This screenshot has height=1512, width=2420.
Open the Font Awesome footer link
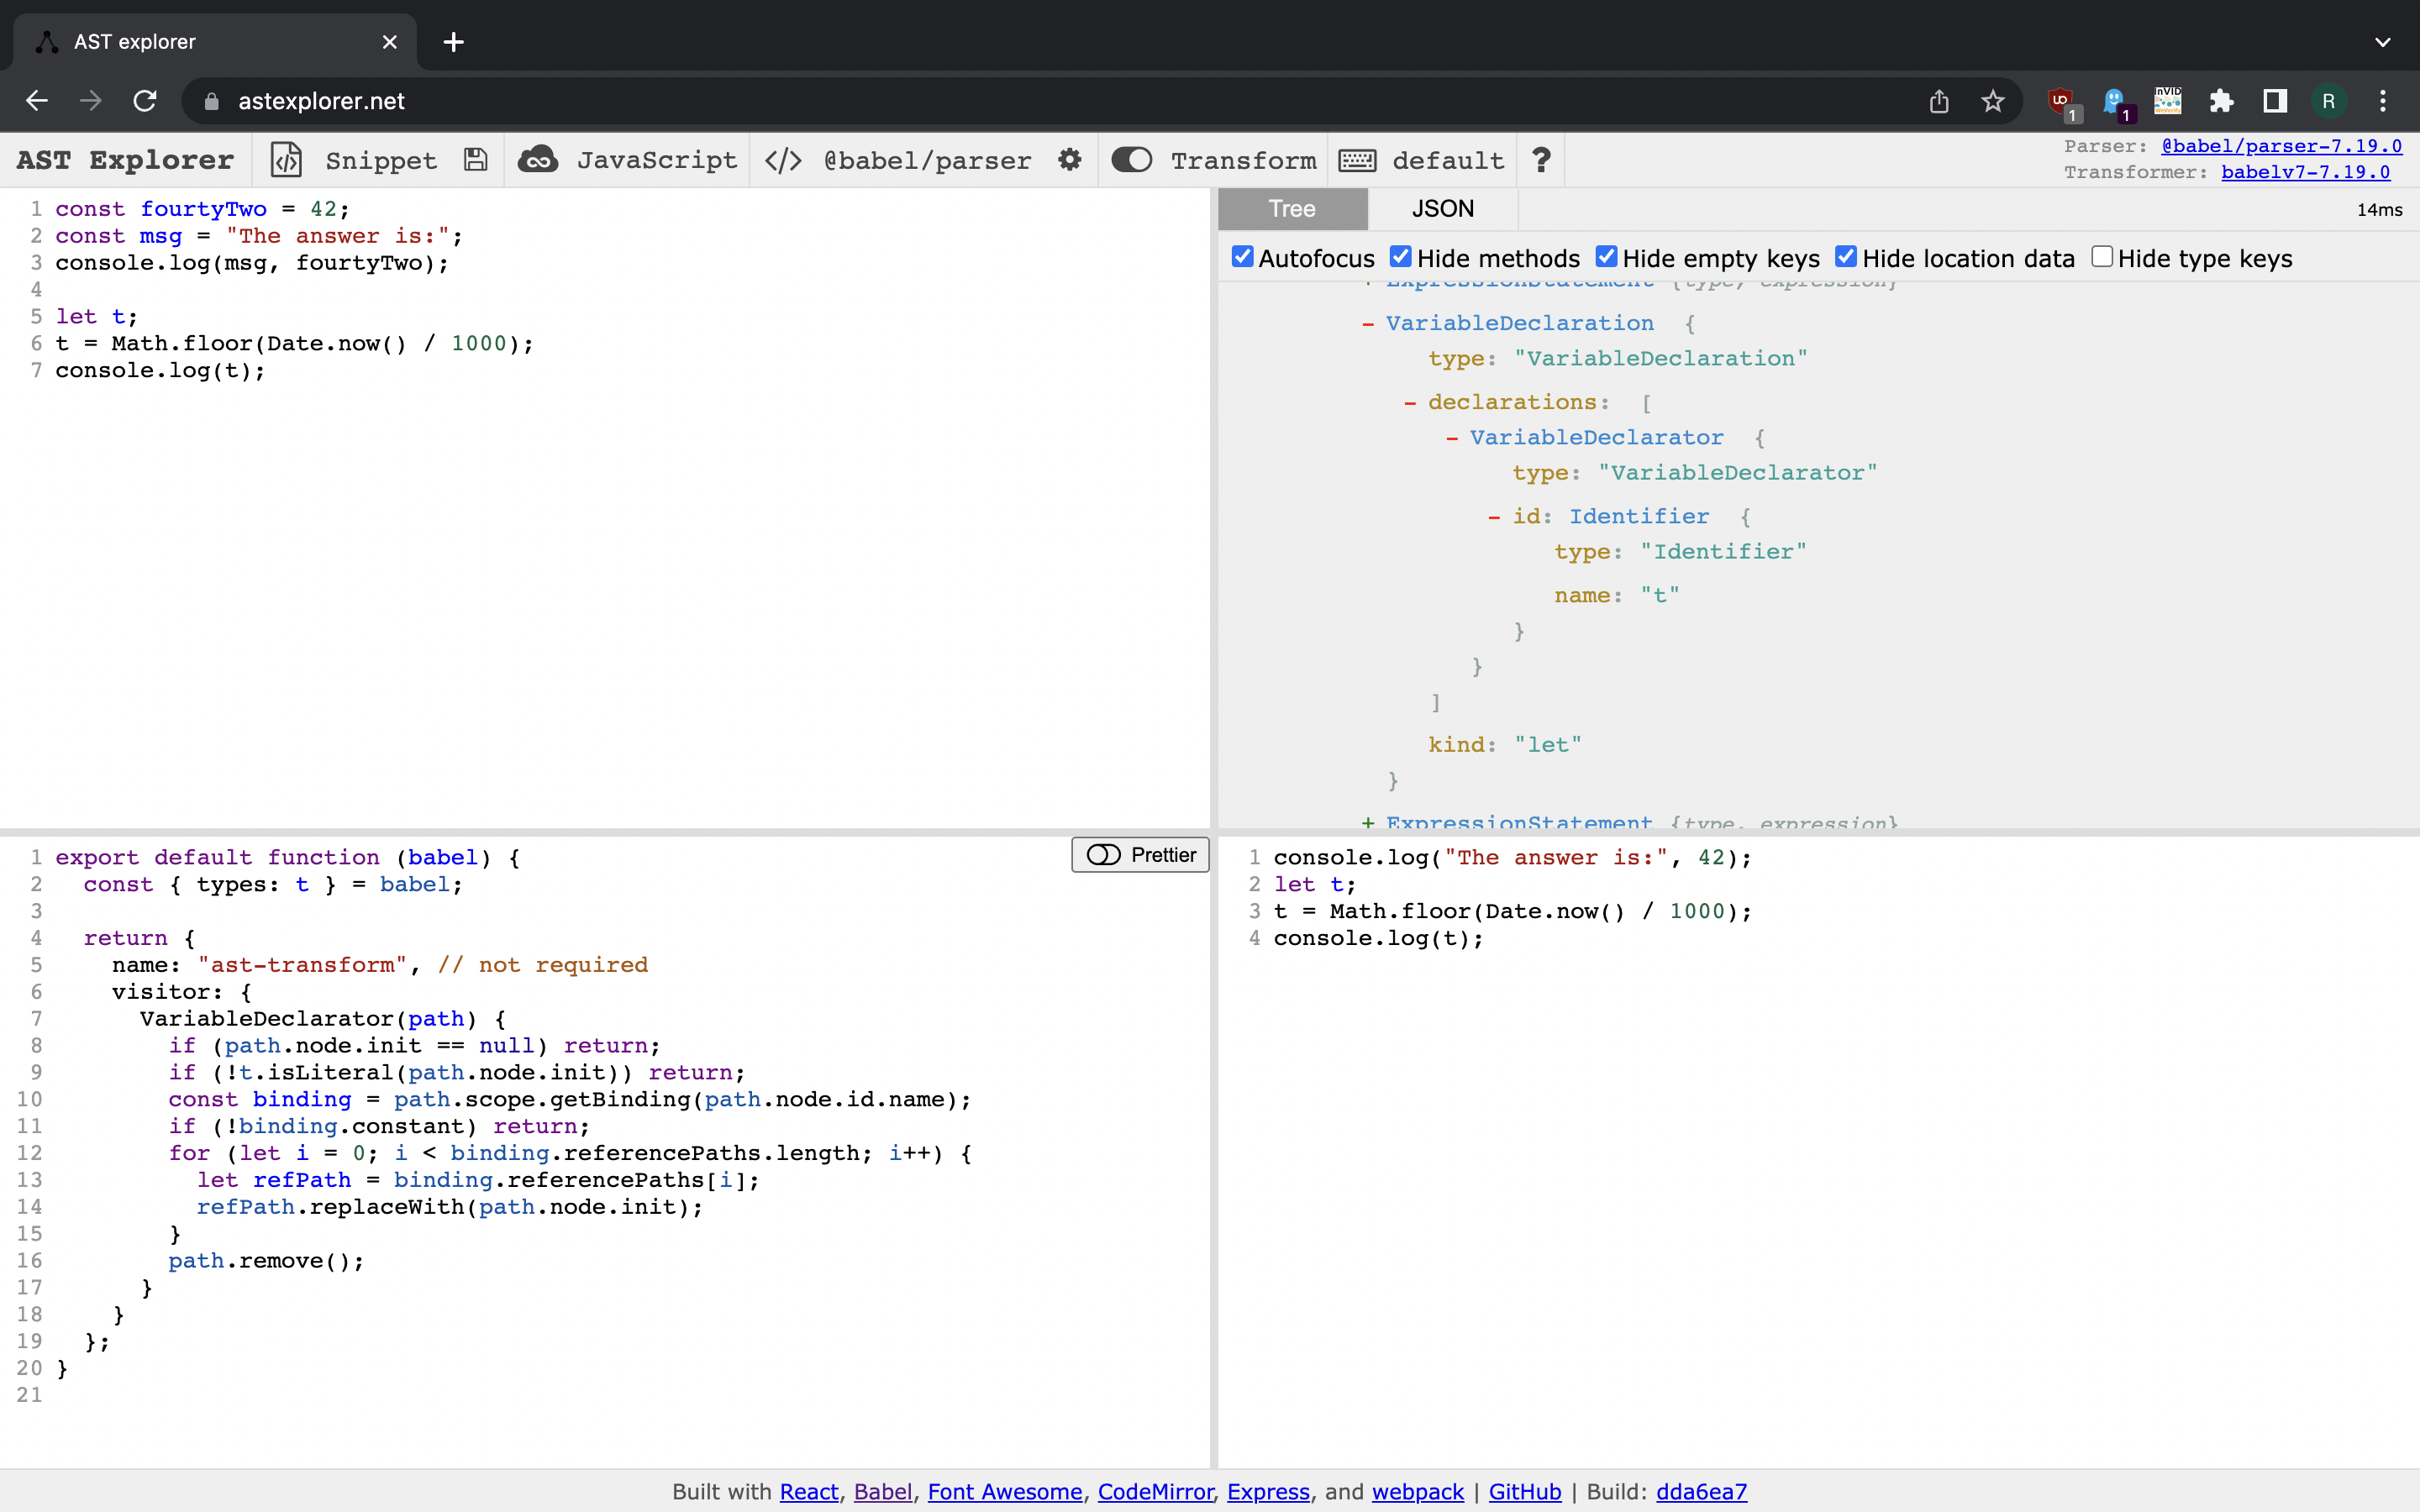tap(1004, 1491)
